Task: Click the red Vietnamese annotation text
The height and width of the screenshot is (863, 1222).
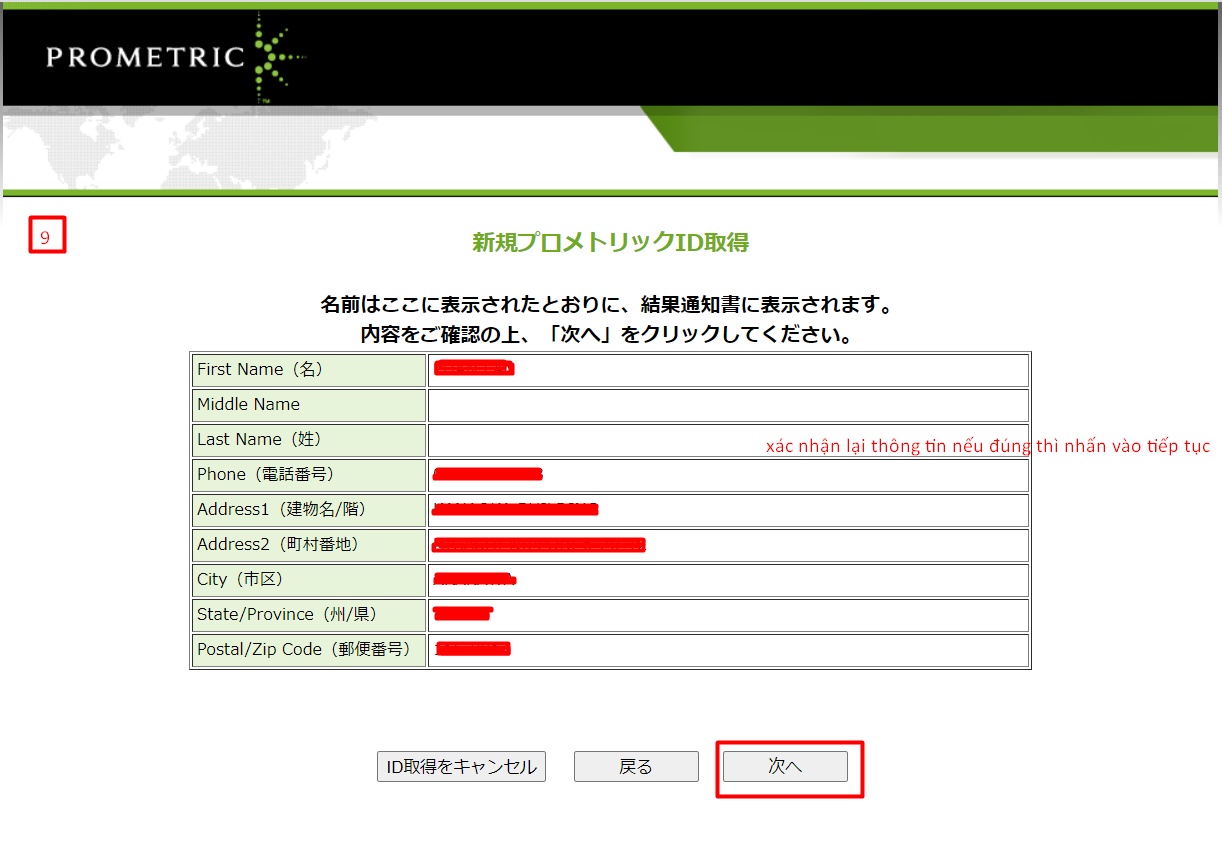Action: coord(987,446)
